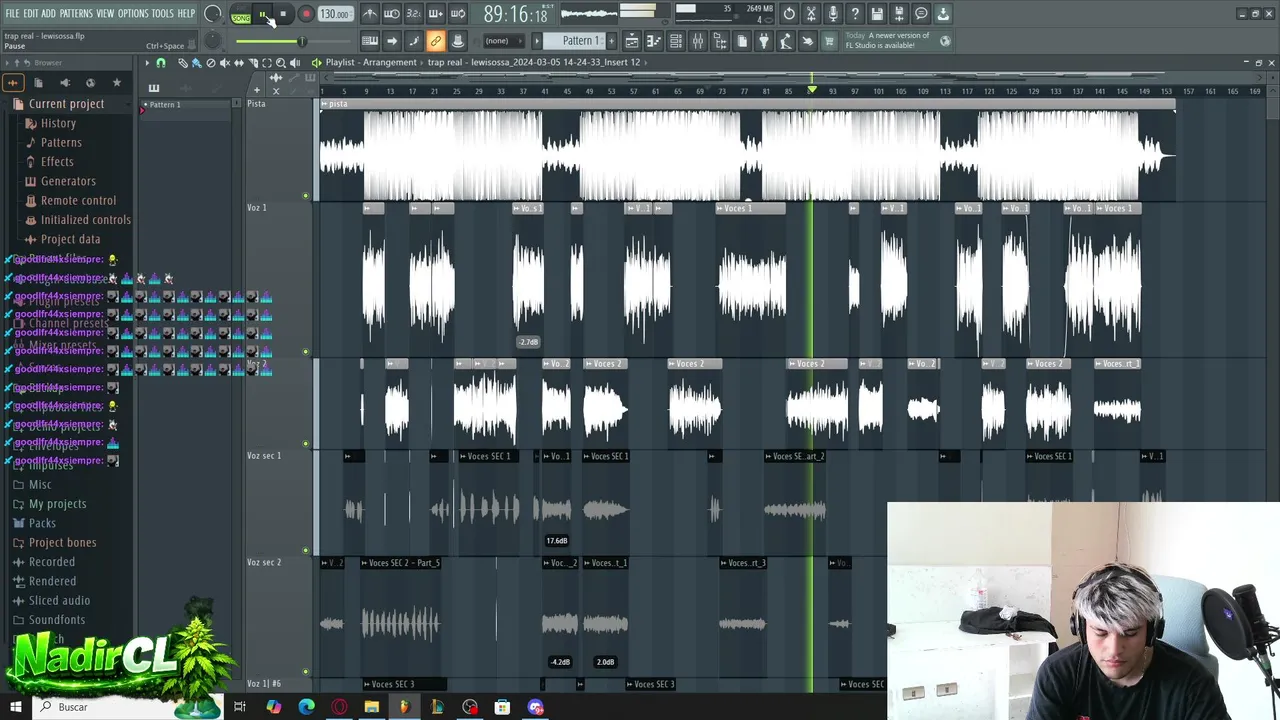Open undo history clock icon
This screenshot has height=720, width=1280.
click(x=789, y=14)
